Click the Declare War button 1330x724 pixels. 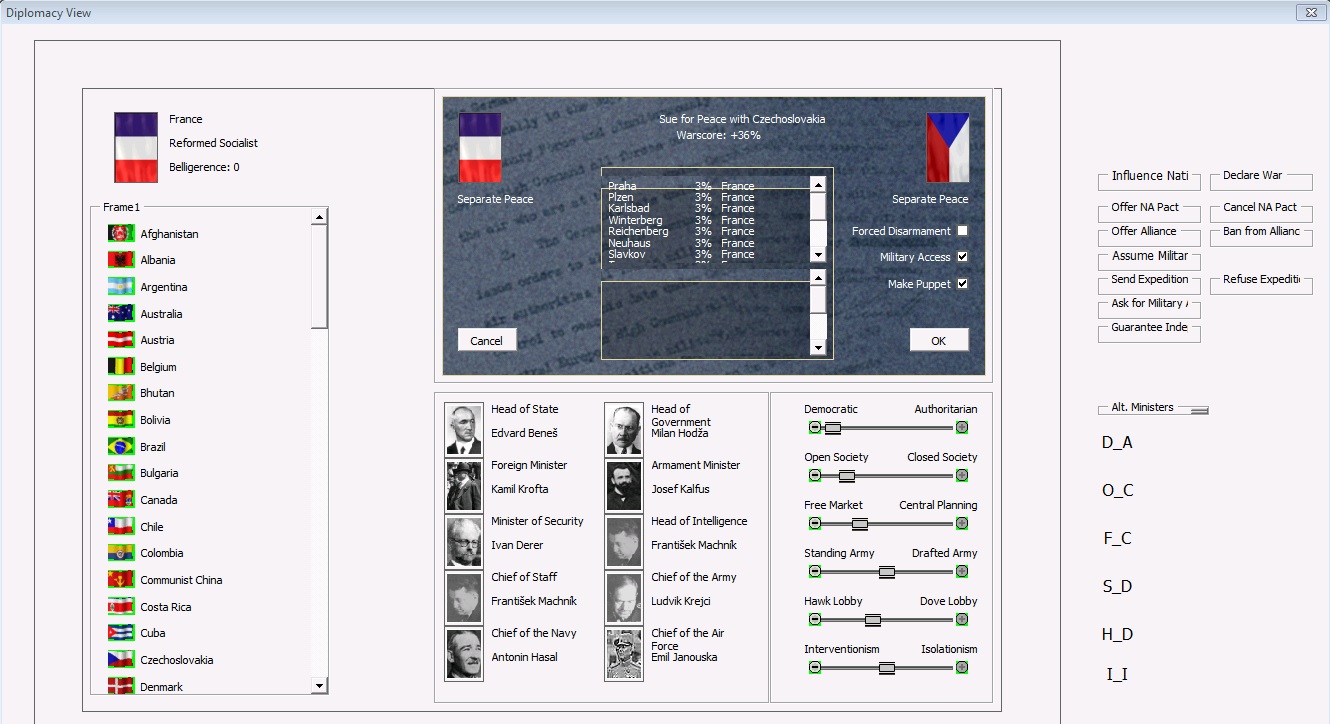[x=1260, y=177]
